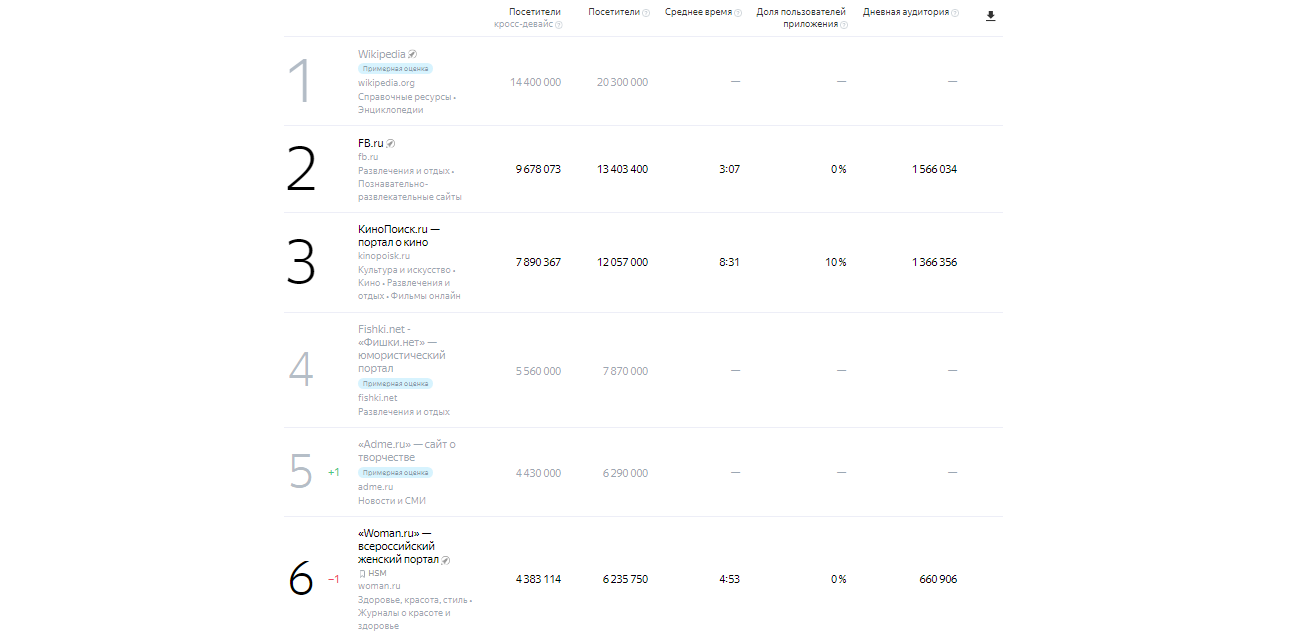Click help icon for Доля пользователей приложения

844,25
